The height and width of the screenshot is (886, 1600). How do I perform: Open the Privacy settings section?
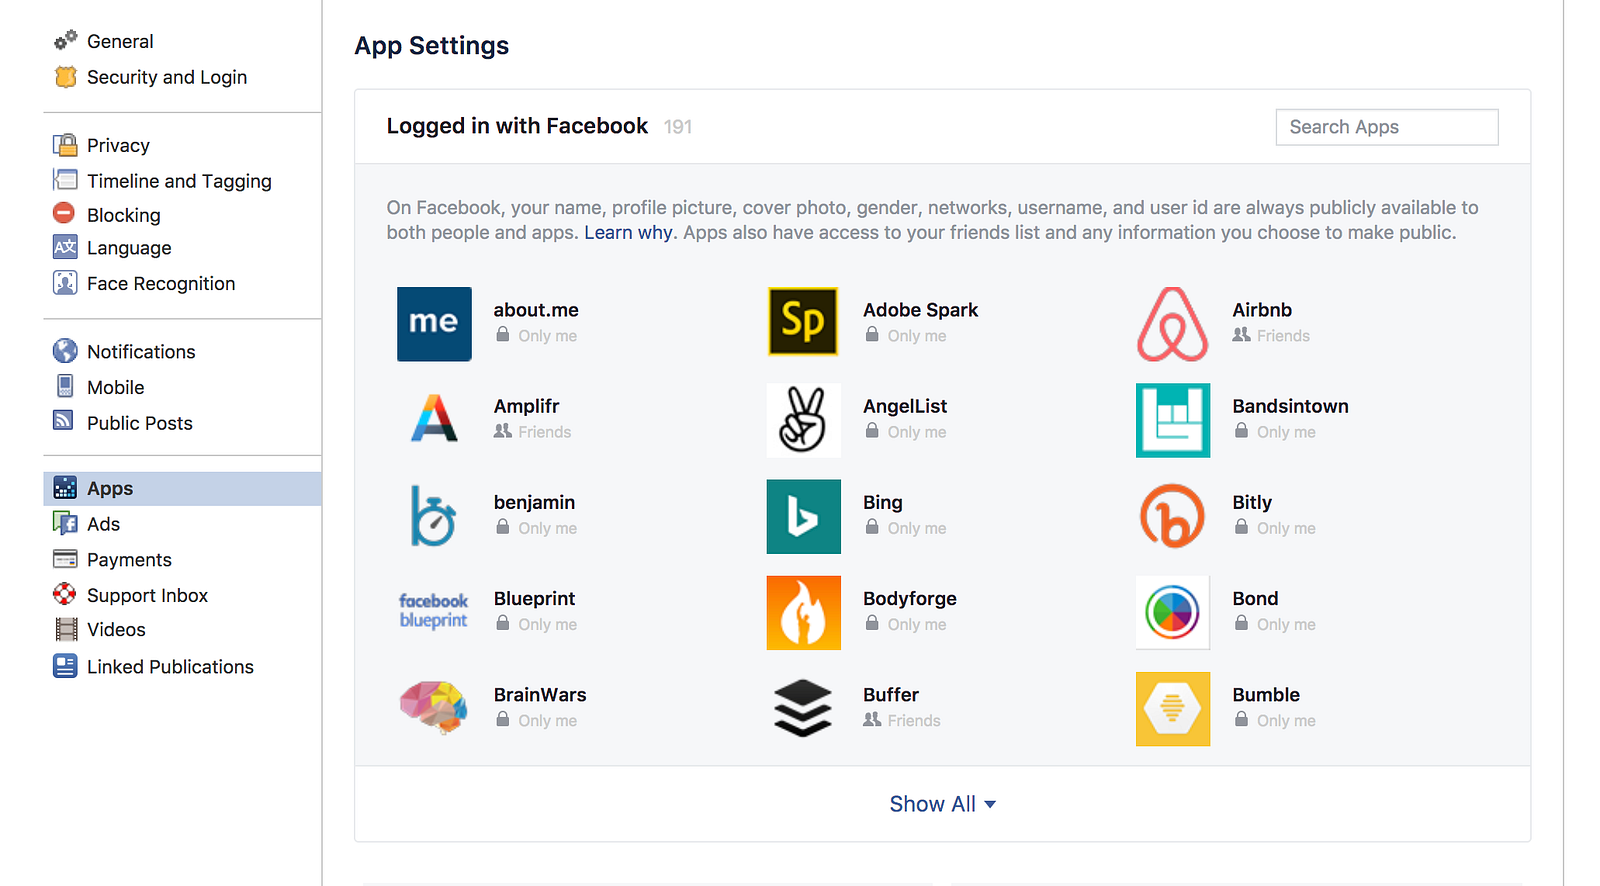click(x=118, y=146)
